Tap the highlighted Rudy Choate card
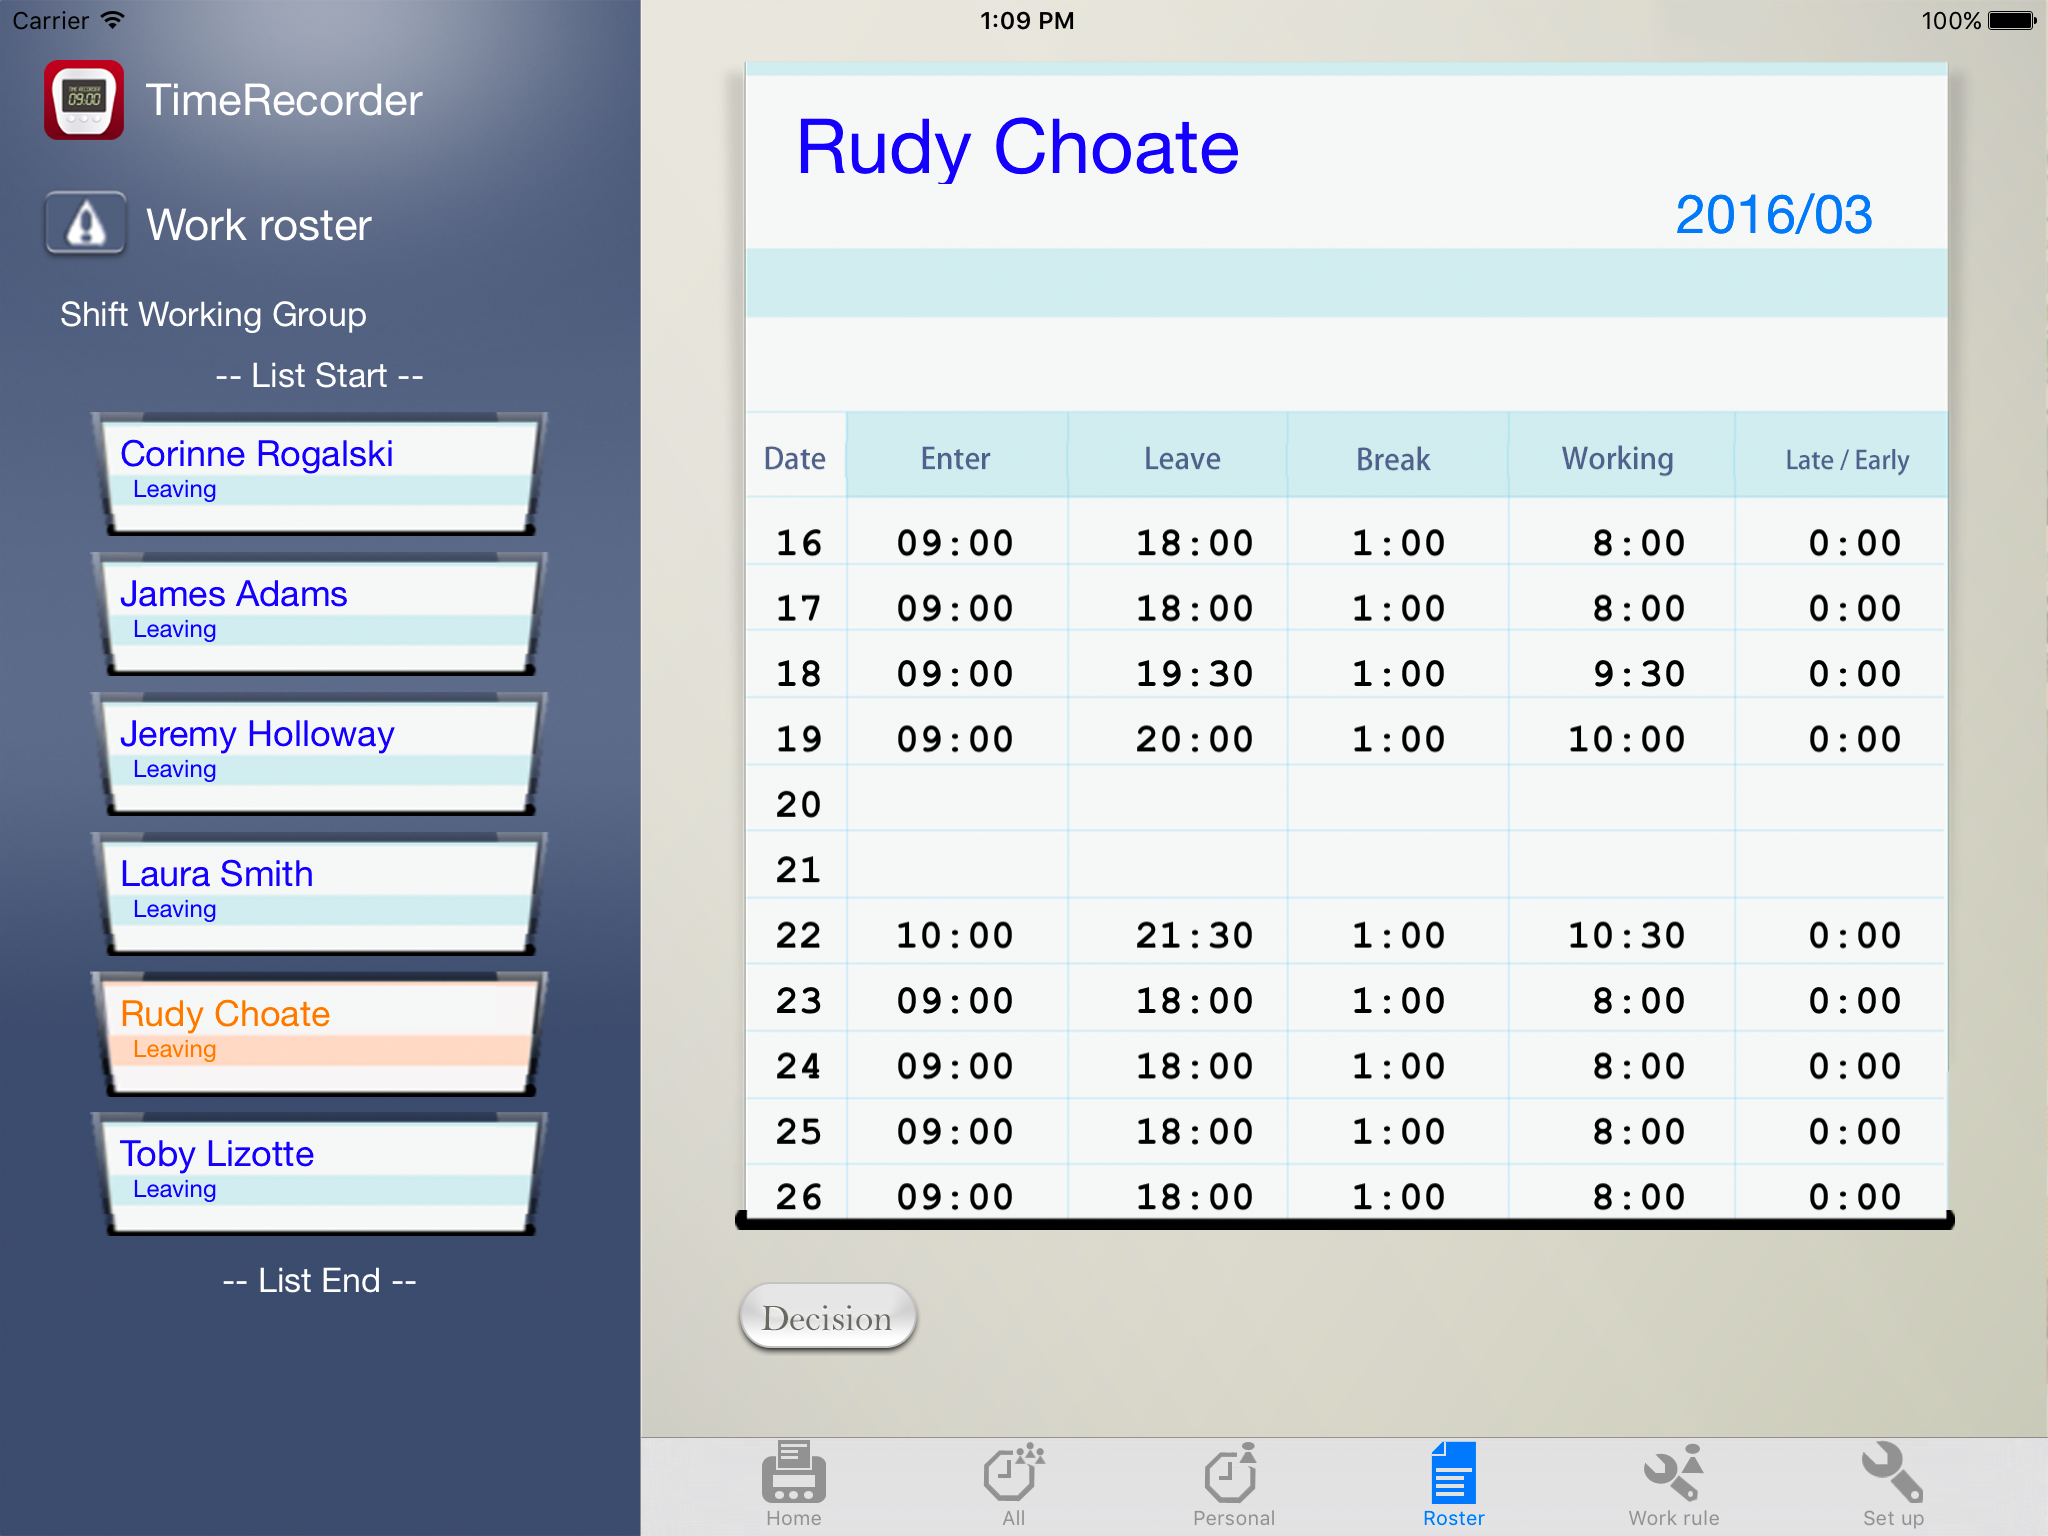2048x1536 pixels. 318,1032
